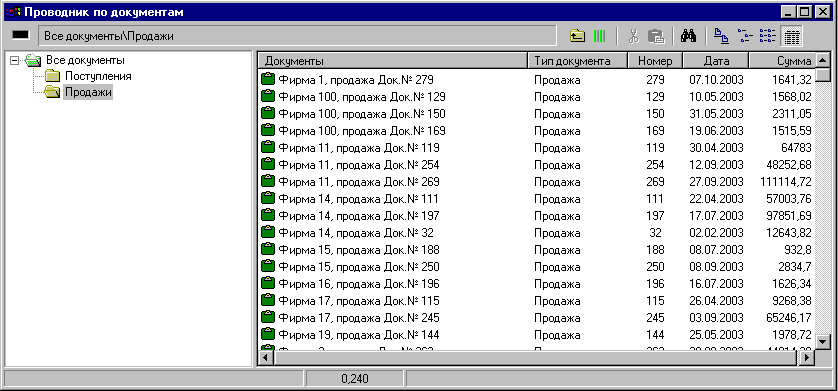Sort by the 'Номер' column header

point(655,61)
